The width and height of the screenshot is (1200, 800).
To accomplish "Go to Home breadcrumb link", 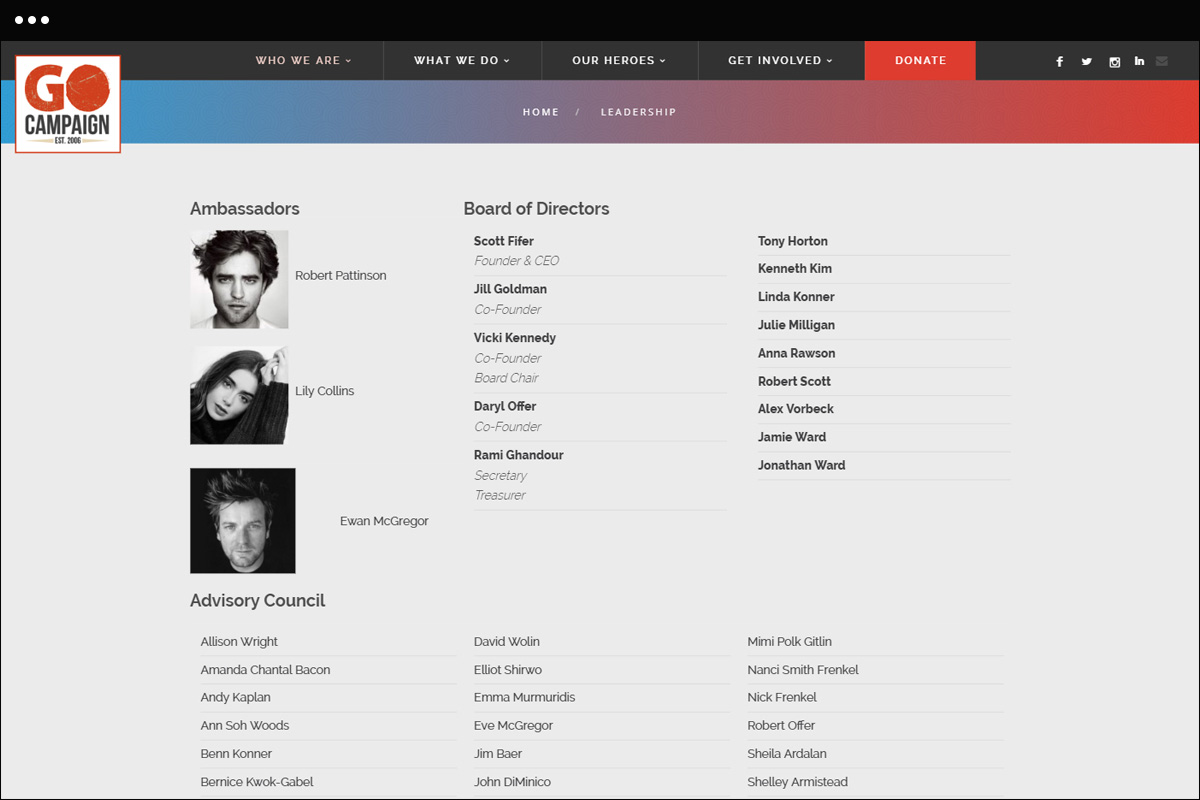I will click(541, 112).
